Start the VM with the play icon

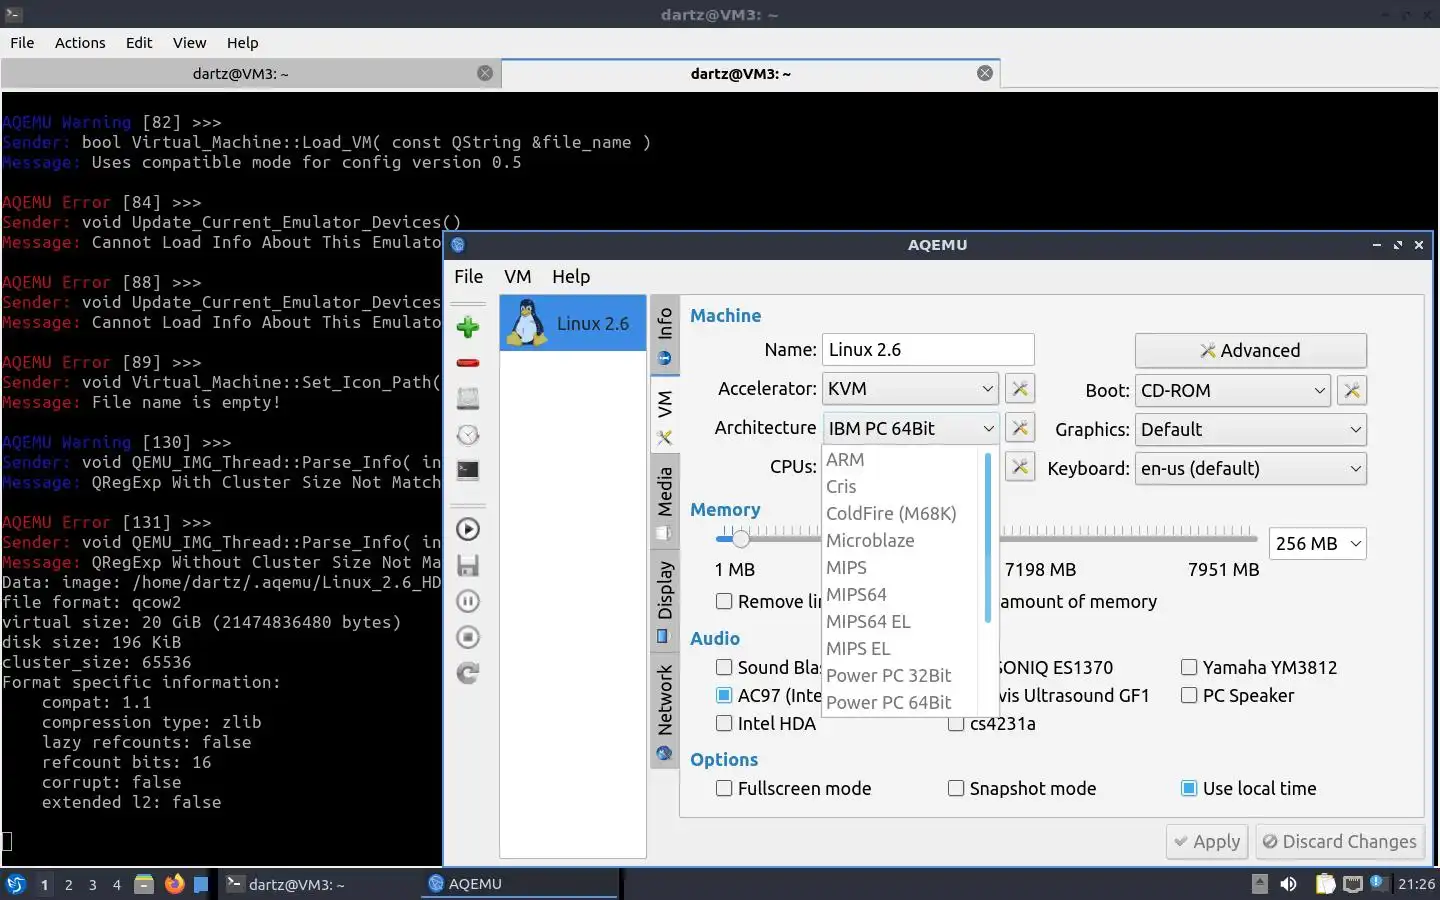[x=467, y=529]
